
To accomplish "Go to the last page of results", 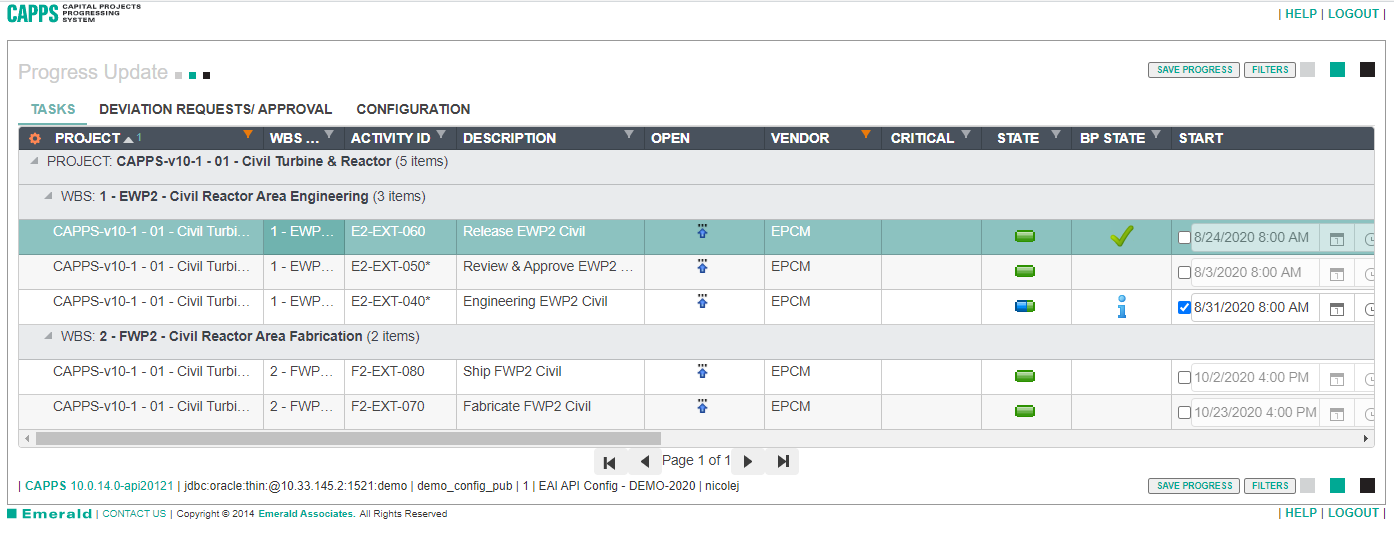I will coord(783,461).
